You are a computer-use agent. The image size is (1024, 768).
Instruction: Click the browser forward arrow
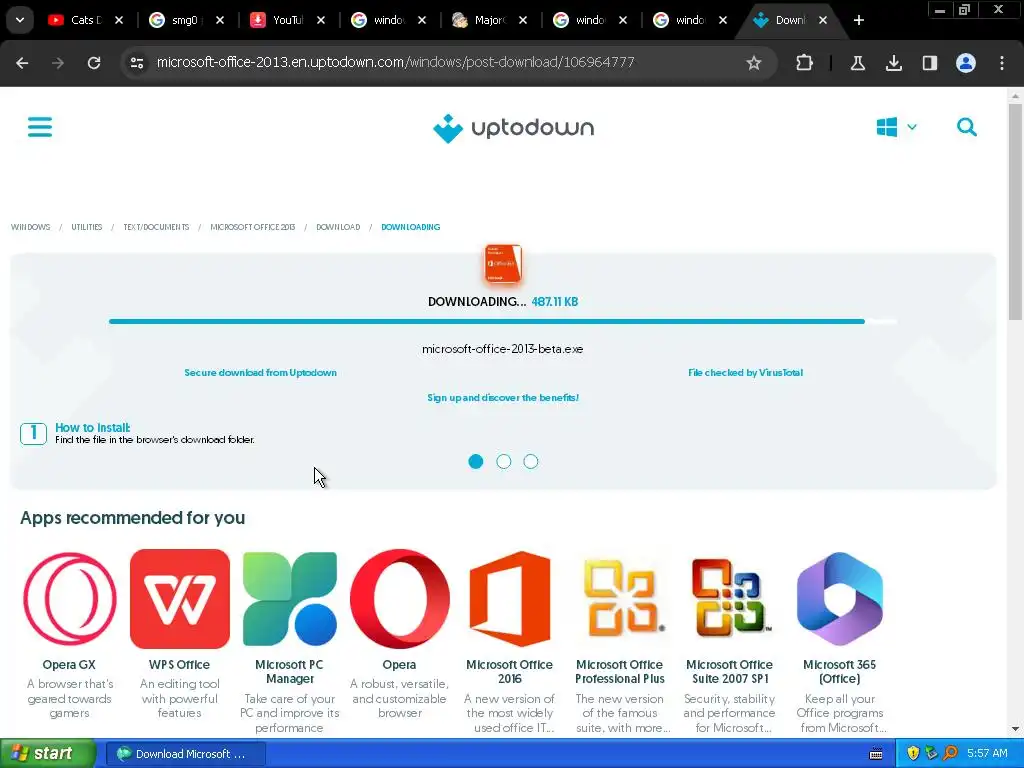point(58,63)
